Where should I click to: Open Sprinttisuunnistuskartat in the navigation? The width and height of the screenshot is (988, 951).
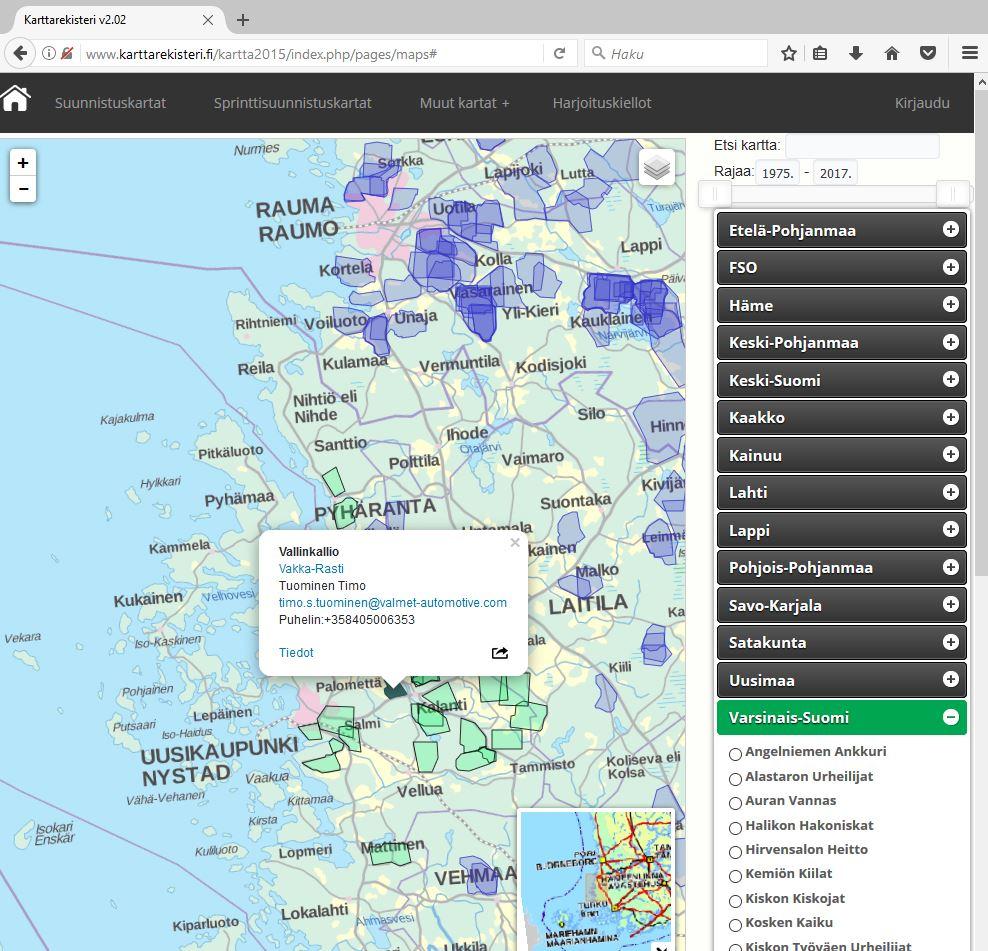[x=292, y=103]
